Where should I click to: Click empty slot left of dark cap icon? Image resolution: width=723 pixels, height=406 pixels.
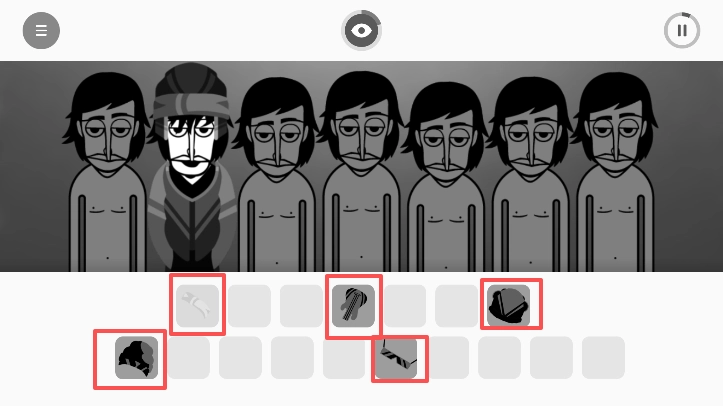(x=456, y=306)
